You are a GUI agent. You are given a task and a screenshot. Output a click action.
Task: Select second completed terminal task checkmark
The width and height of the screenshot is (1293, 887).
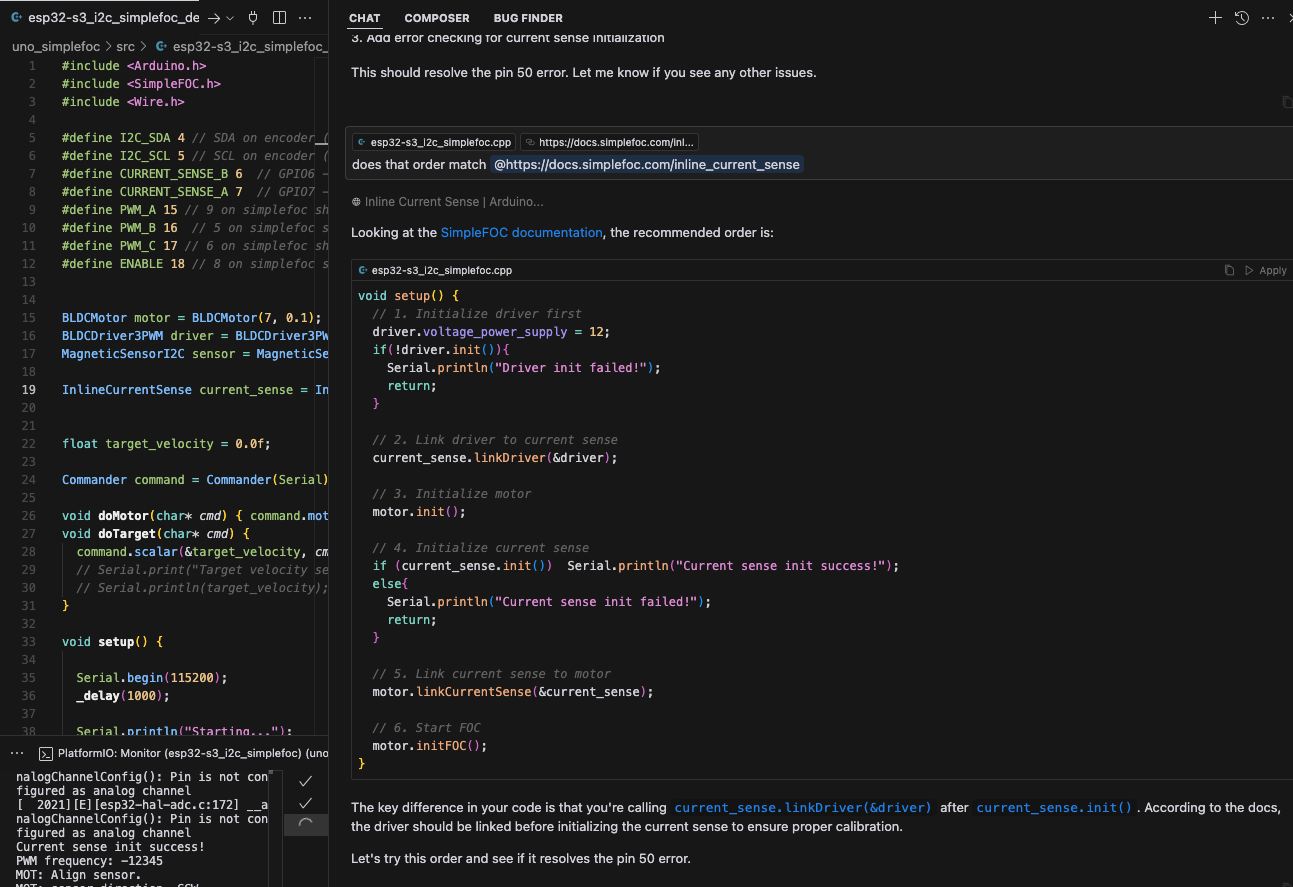tap(306, 802)
